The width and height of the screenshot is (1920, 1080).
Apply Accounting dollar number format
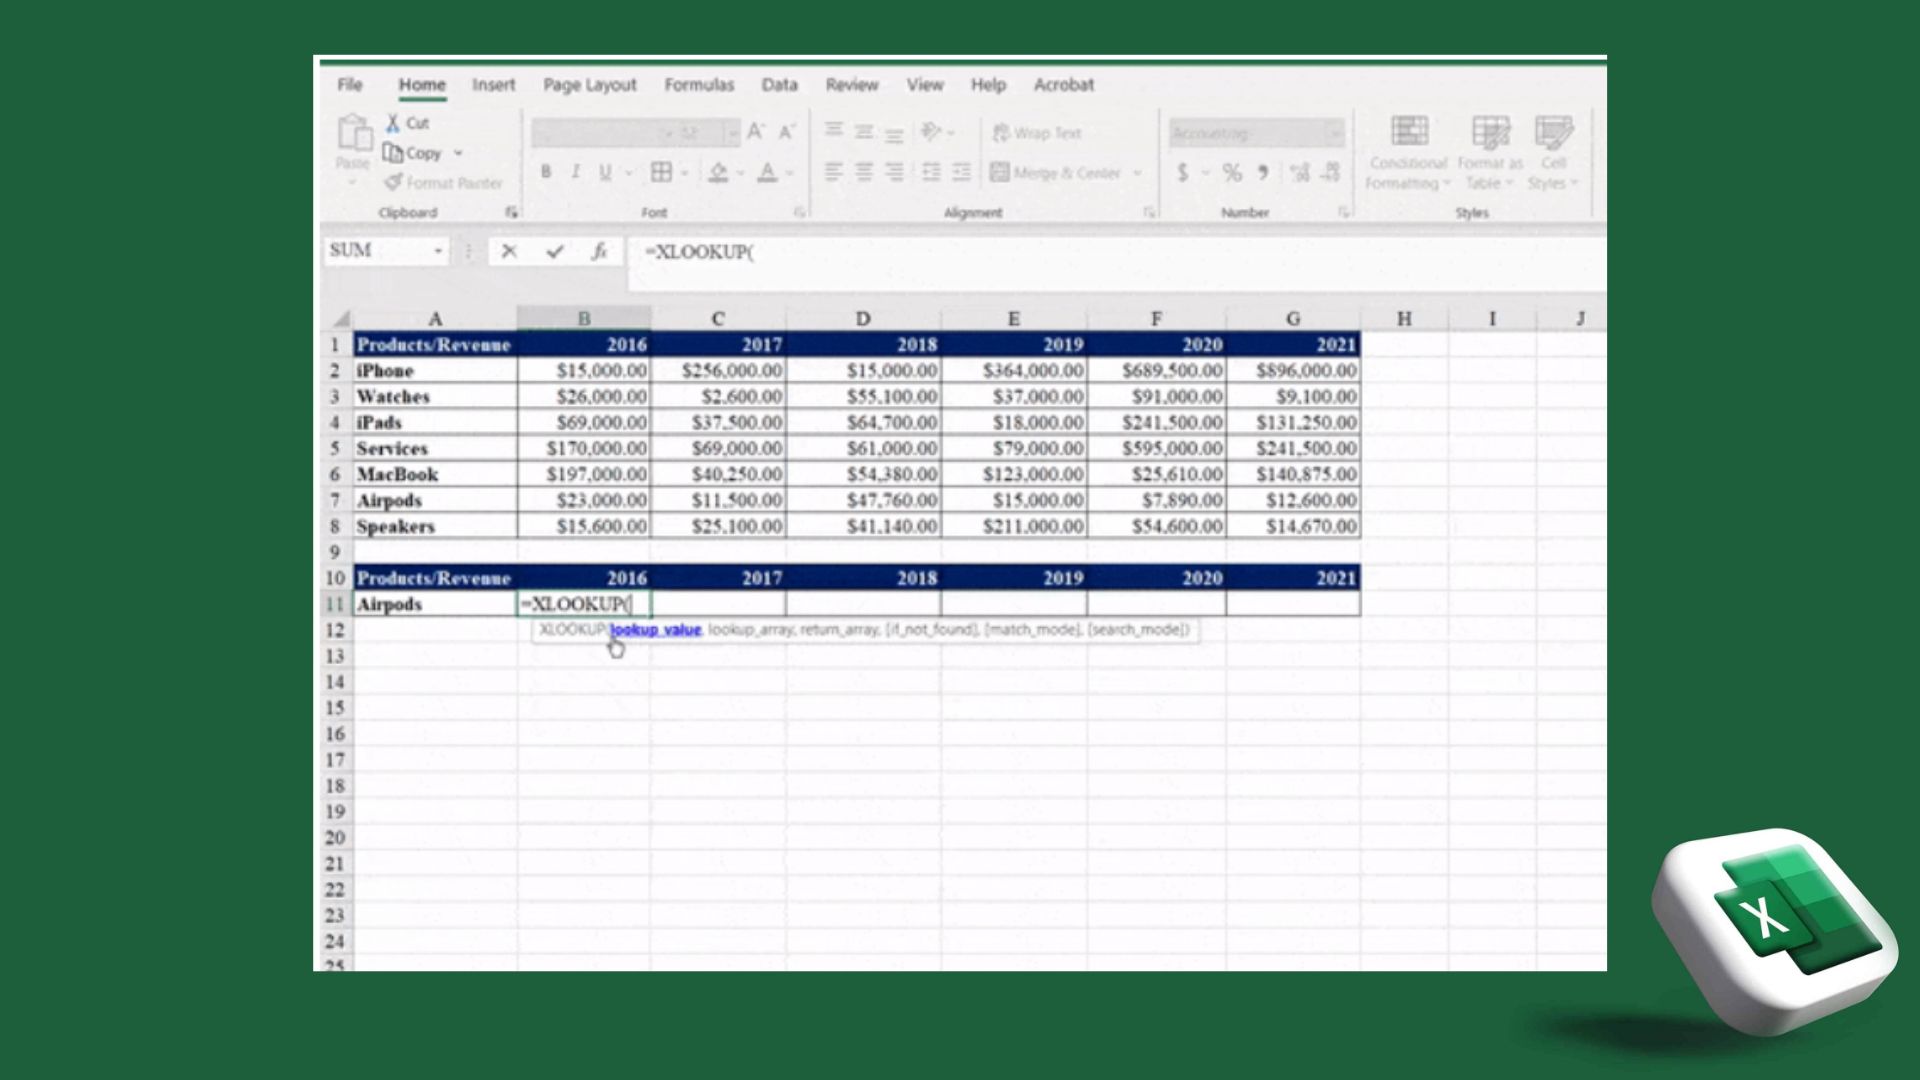1183,173
